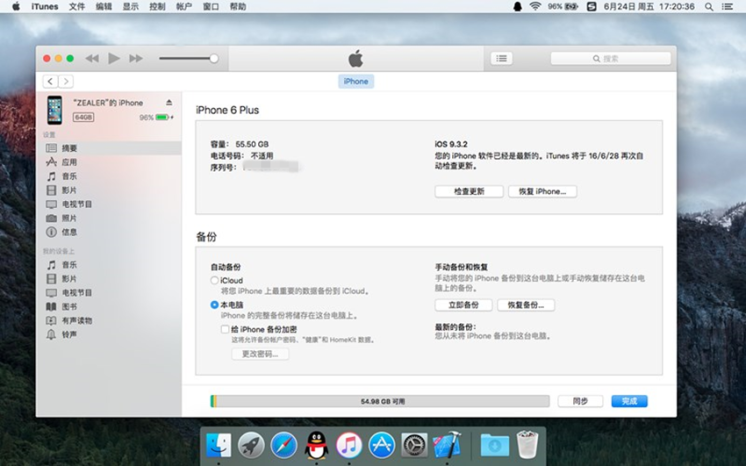Click the fast forward next track button
Screen dimensions: 746x466
(136, 59)
